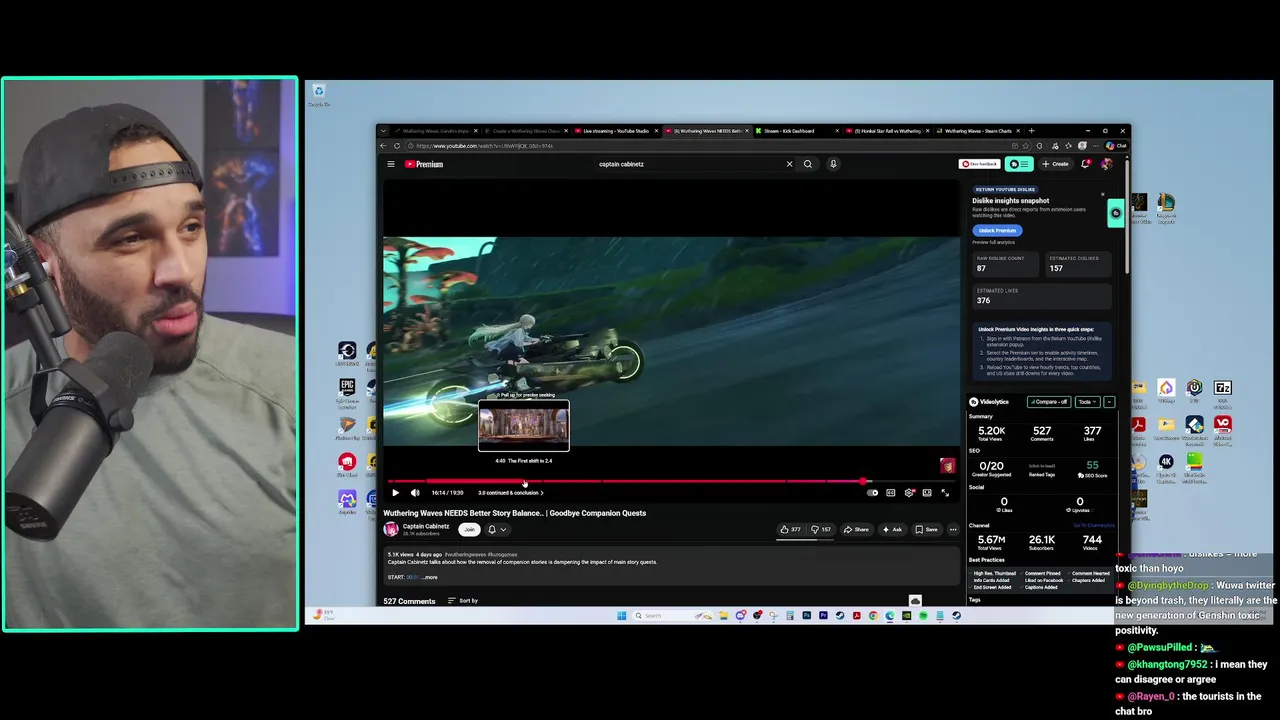Click Unlock Premium in dislike panel
Image resolution: width=1280 pixels, height=720 pixels.
click(997, 230)
